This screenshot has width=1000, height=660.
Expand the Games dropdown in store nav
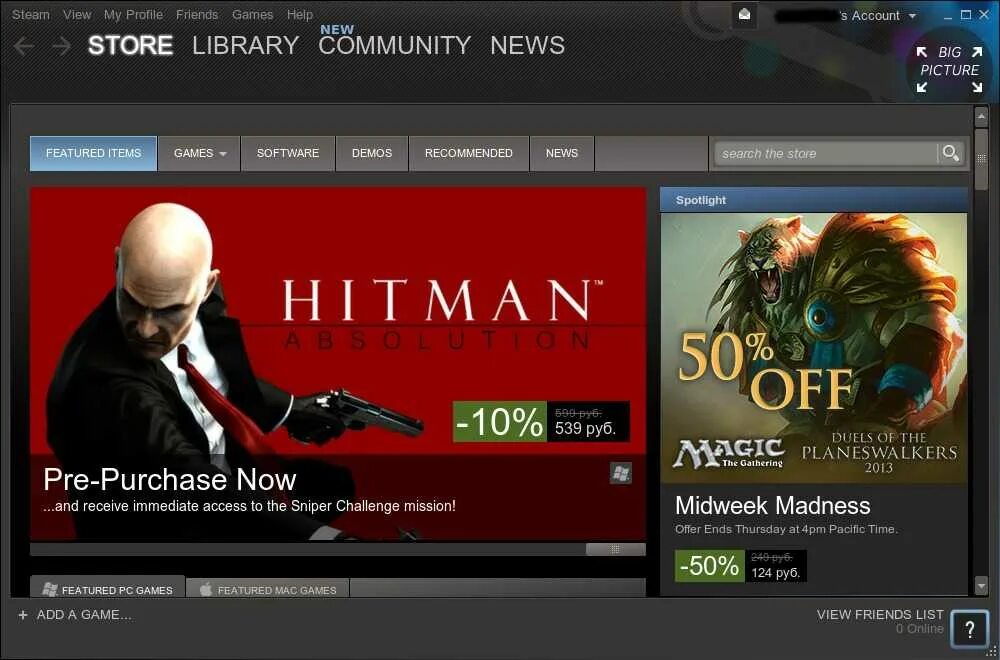point(200,153)
